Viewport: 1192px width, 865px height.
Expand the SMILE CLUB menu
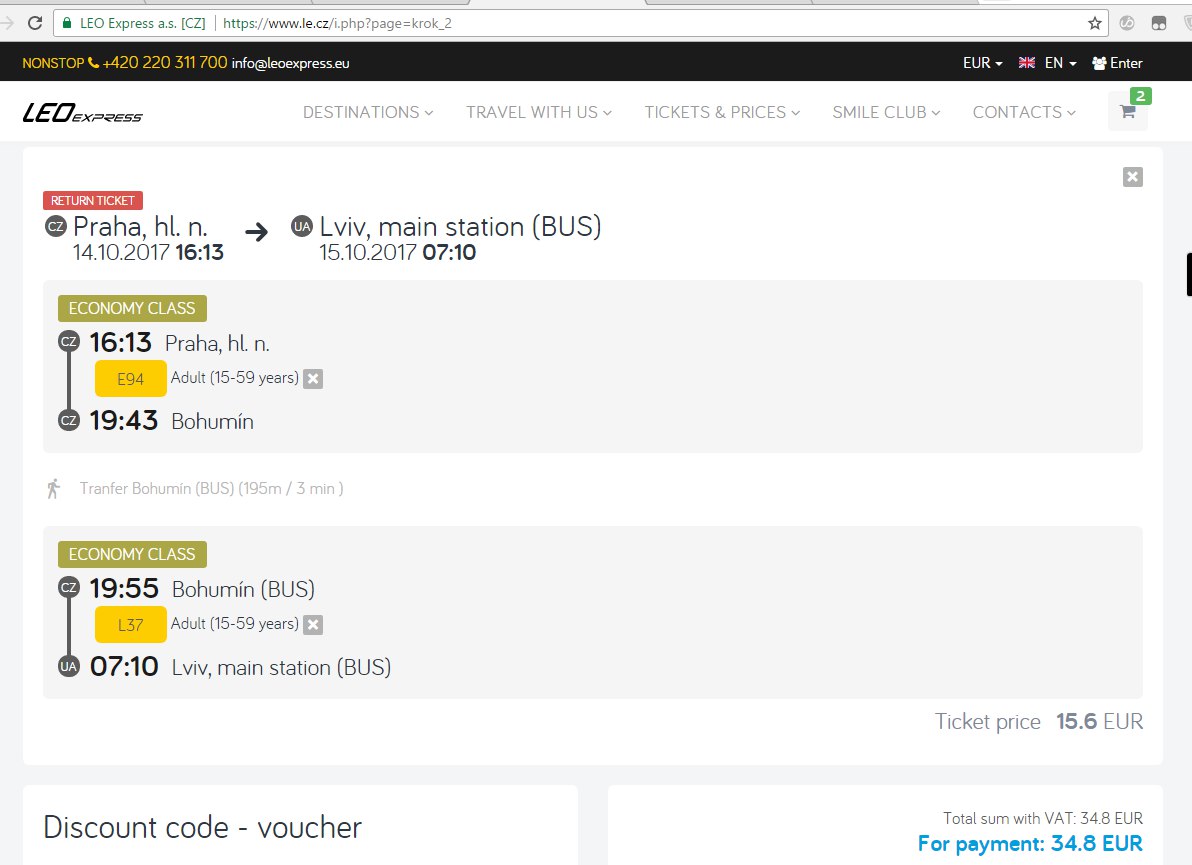pyautogui.click(x=886, y=112)
